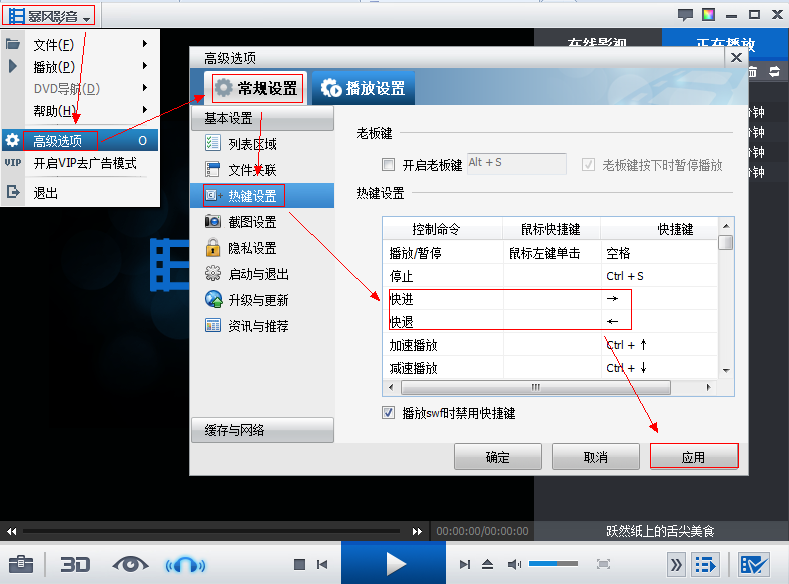789x584 pixels.
Task: Expand the DVD导航(D) submenu arrow
Action: point(145,88)
